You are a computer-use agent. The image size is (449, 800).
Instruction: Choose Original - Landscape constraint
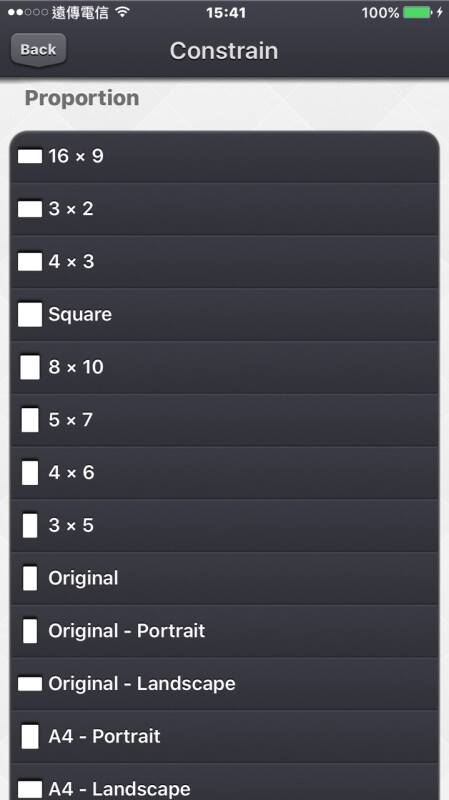pos(224,684)
